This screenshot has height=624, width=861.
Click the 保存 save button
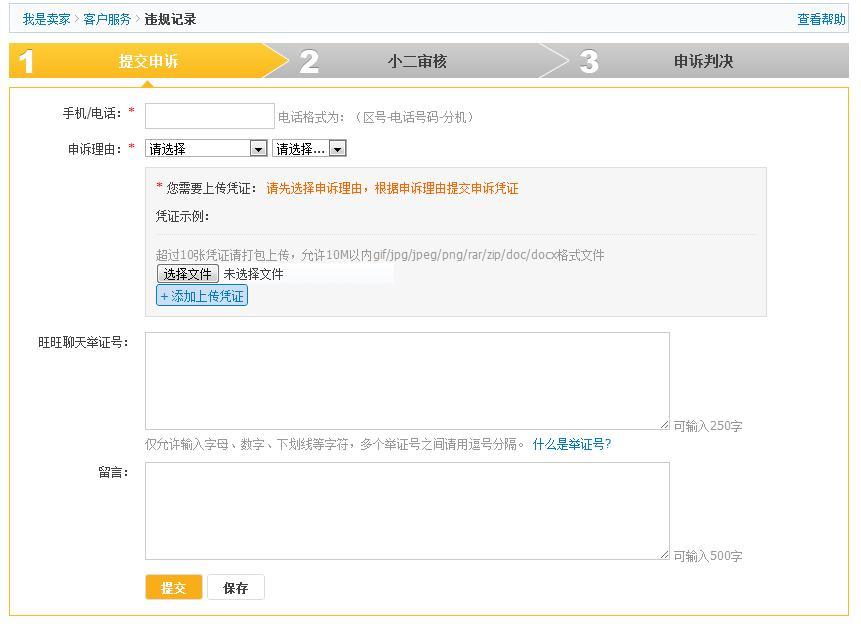point(236,588)
